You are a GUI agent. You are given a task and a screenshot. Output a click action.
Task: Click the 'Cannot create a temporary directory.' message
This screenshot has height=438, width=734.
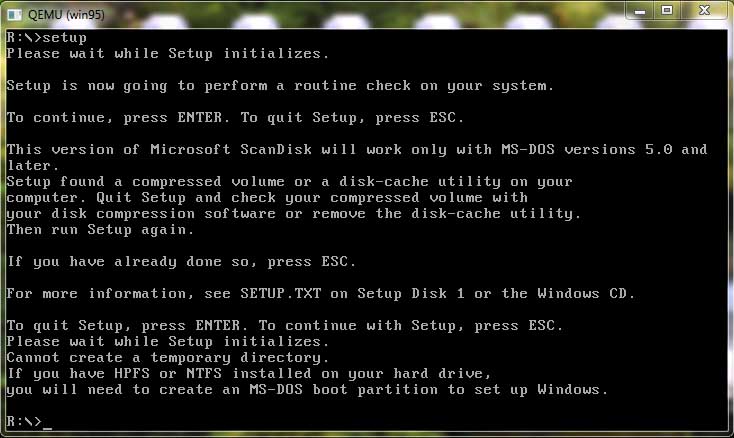167,357
